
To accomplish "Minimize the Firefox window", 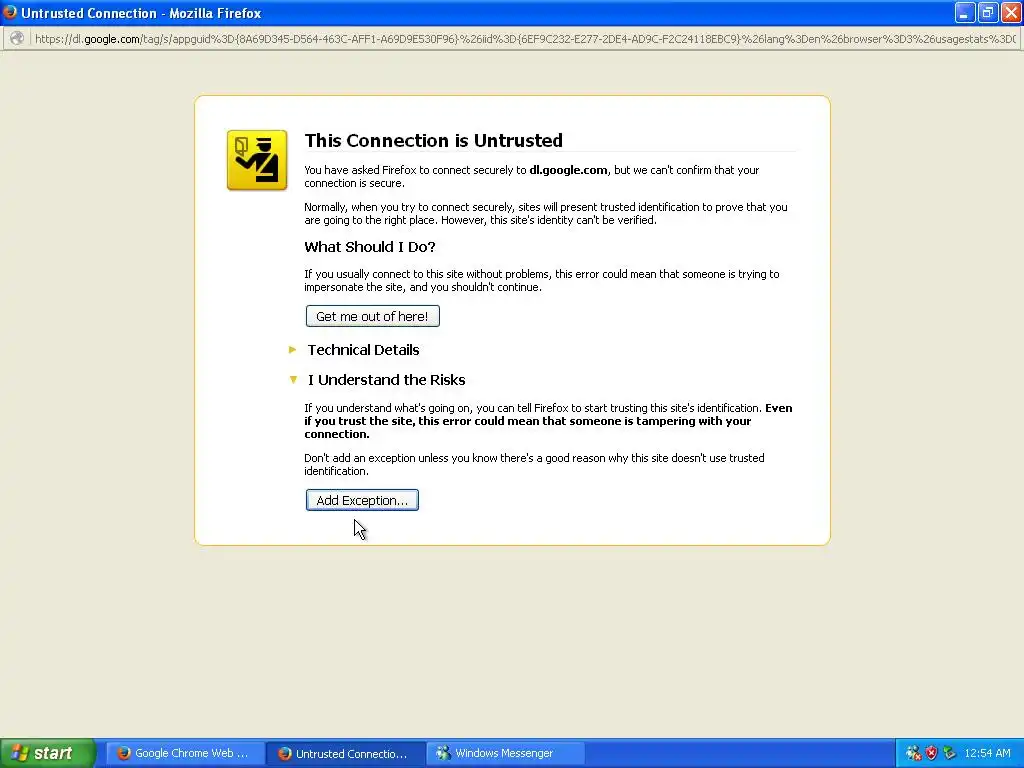I will point(965,12).
